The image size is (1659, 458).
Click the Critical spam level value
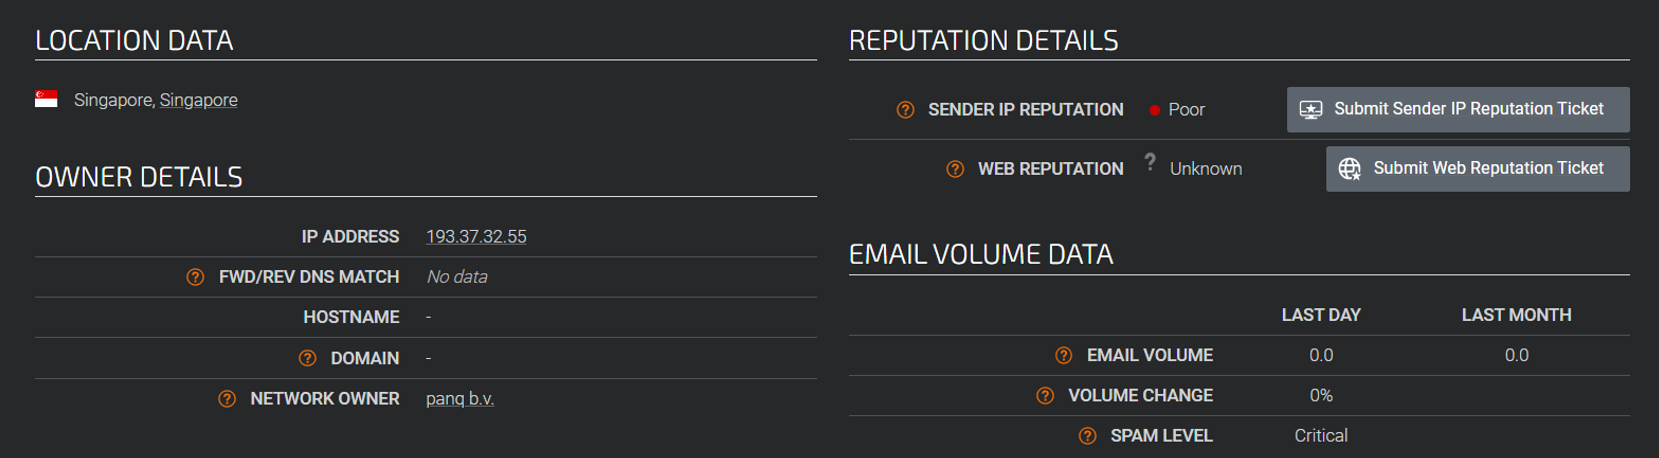pos(1320,436)
